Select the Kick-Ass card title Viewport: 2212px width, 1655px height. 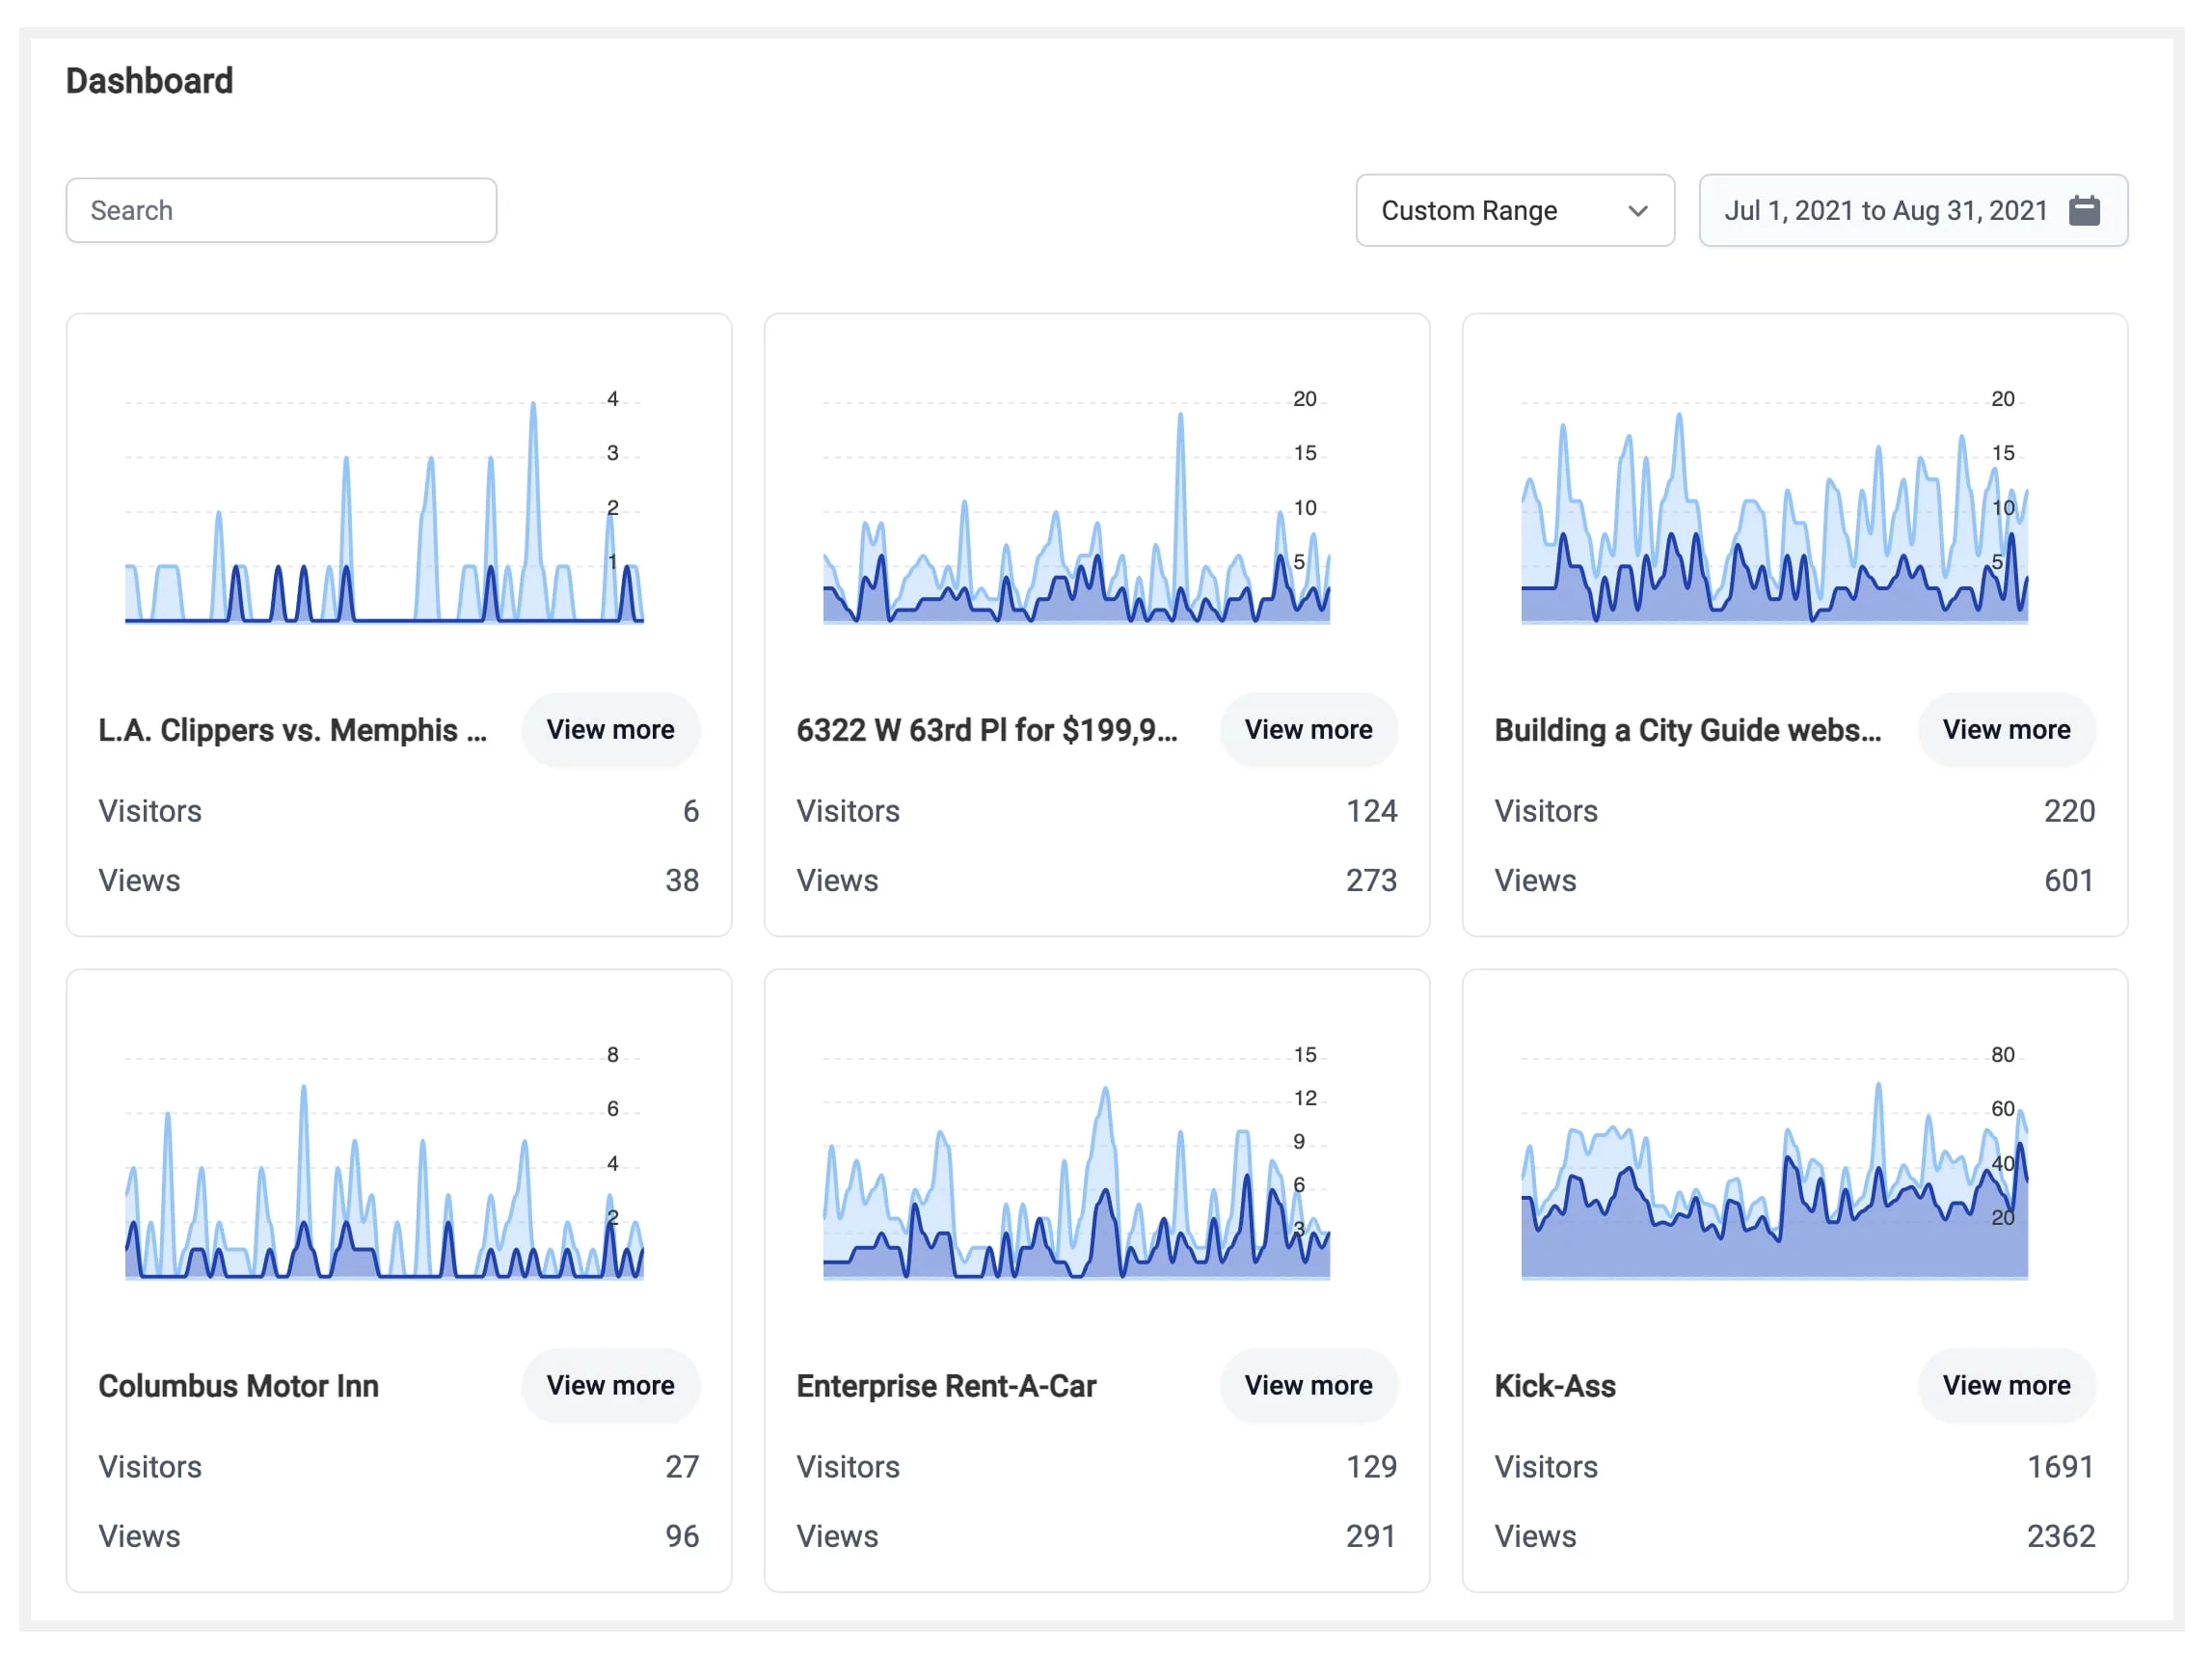pyautogui.click(x=1555, y=1387)
